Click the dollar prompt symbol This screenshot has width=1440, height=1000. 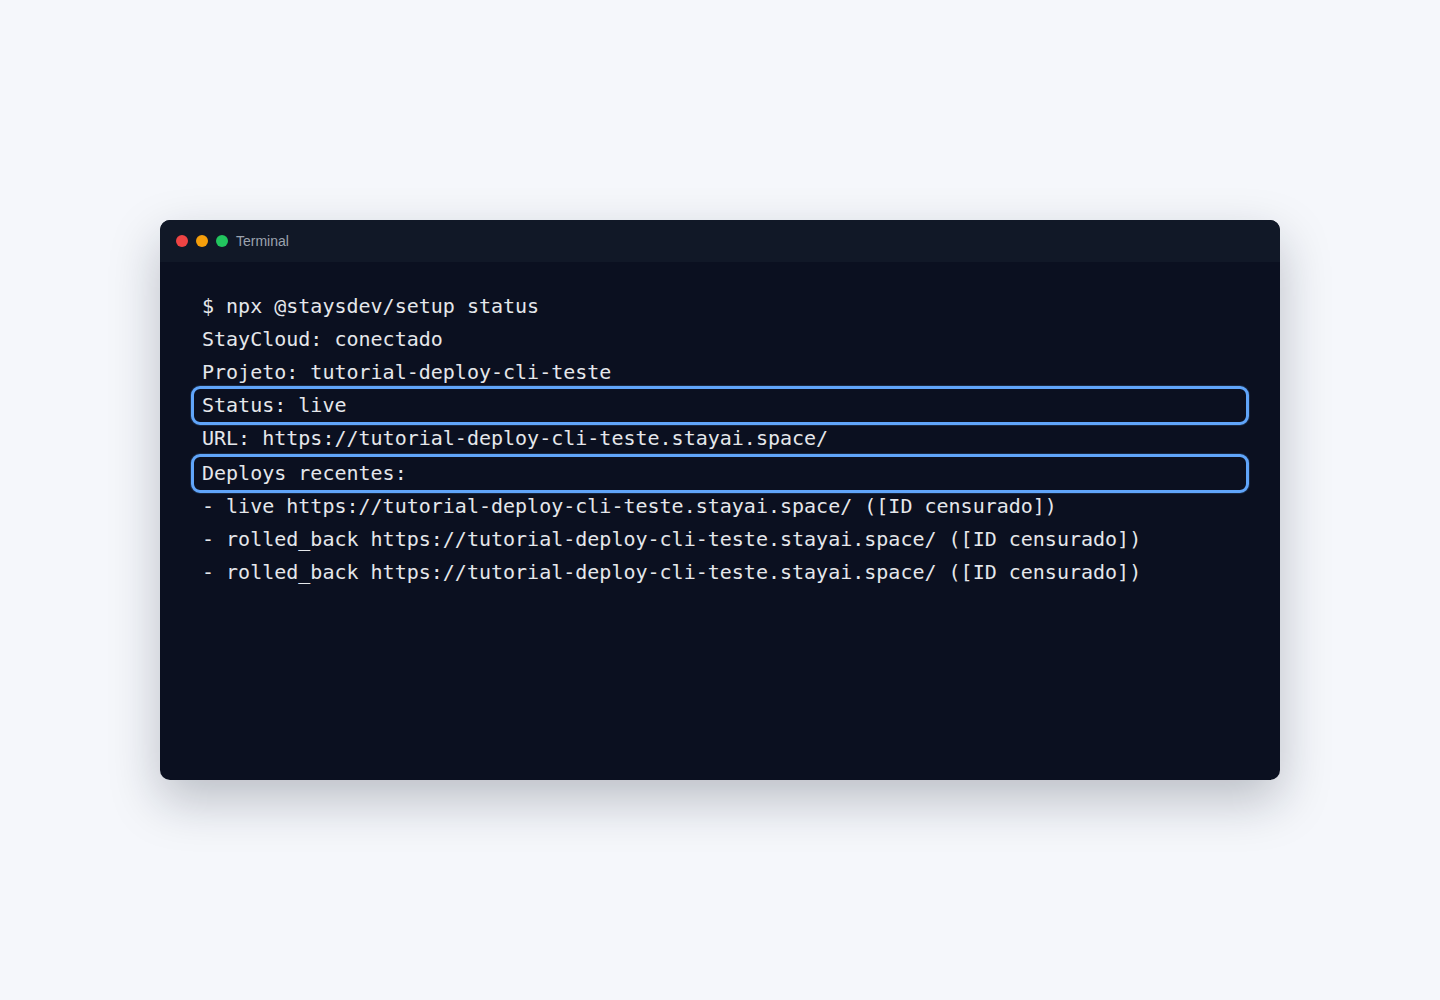[x=208, y=306]
